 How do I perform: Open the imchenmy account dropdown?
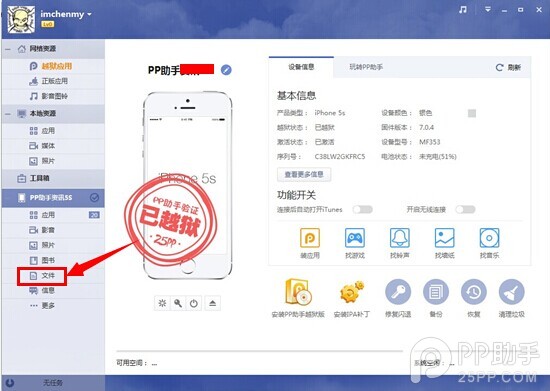click(x=66, y=14)
